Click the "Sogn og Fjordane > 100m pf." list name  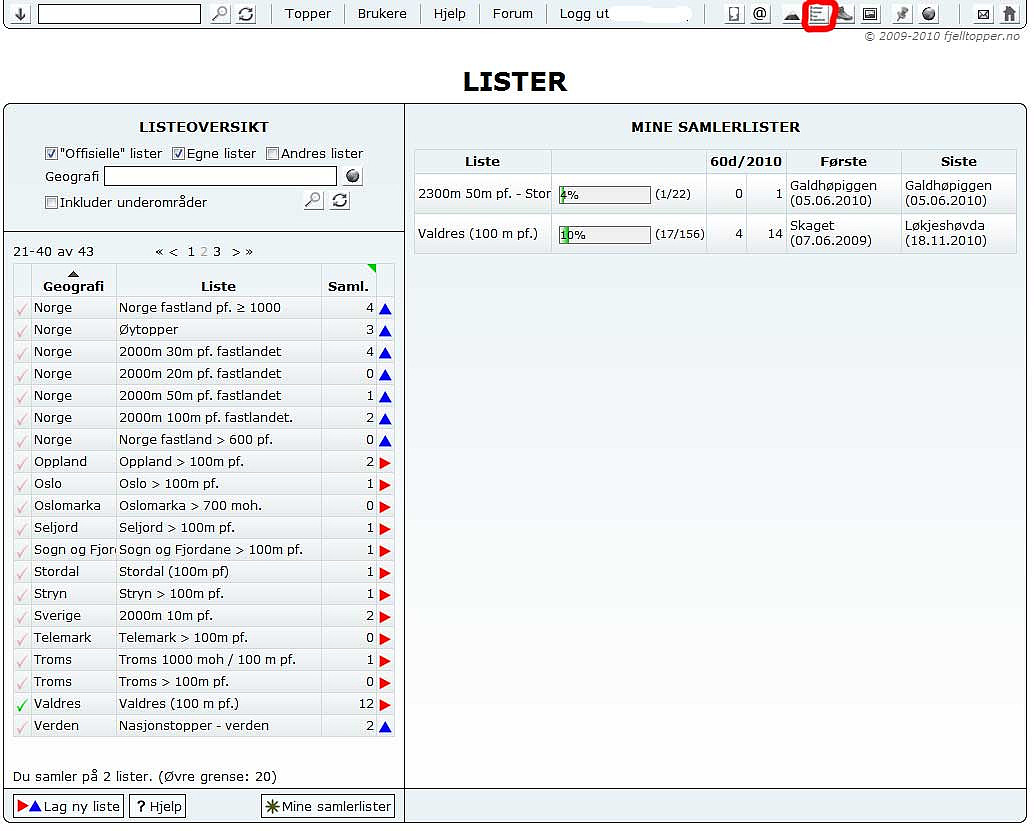[x=210, y=550]
